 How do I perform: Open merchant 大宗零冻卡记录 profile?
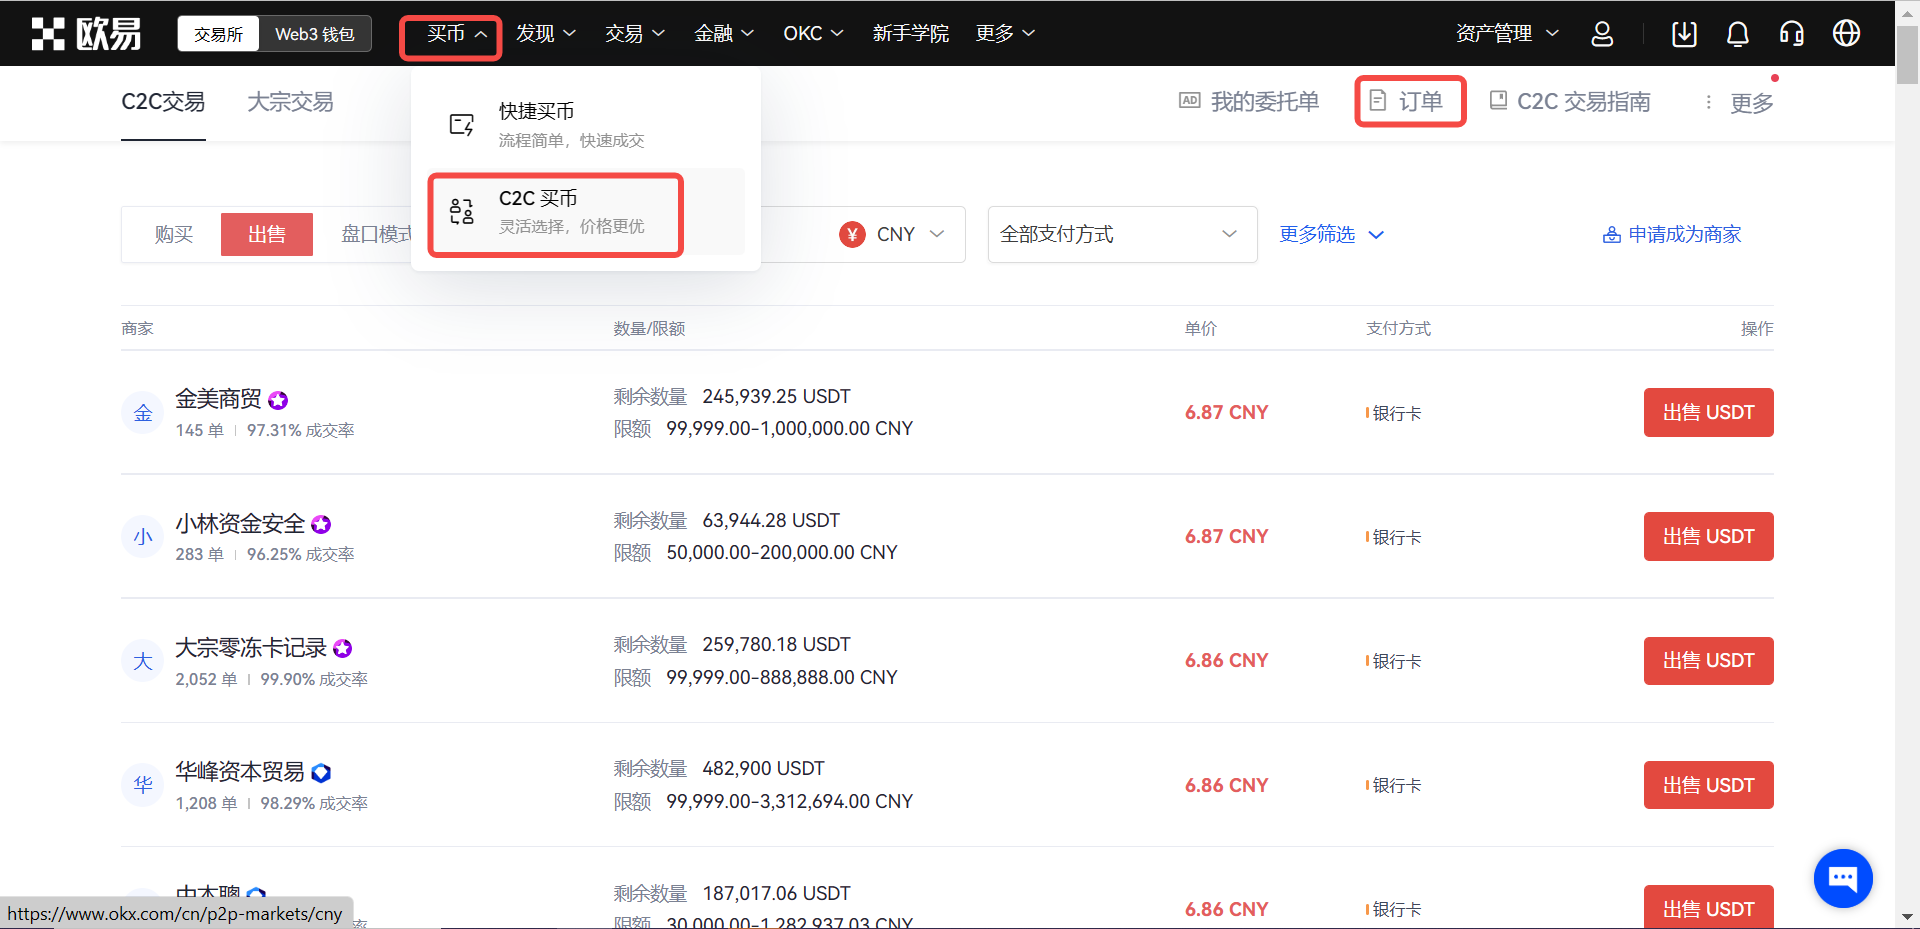(x=251, y=648)
